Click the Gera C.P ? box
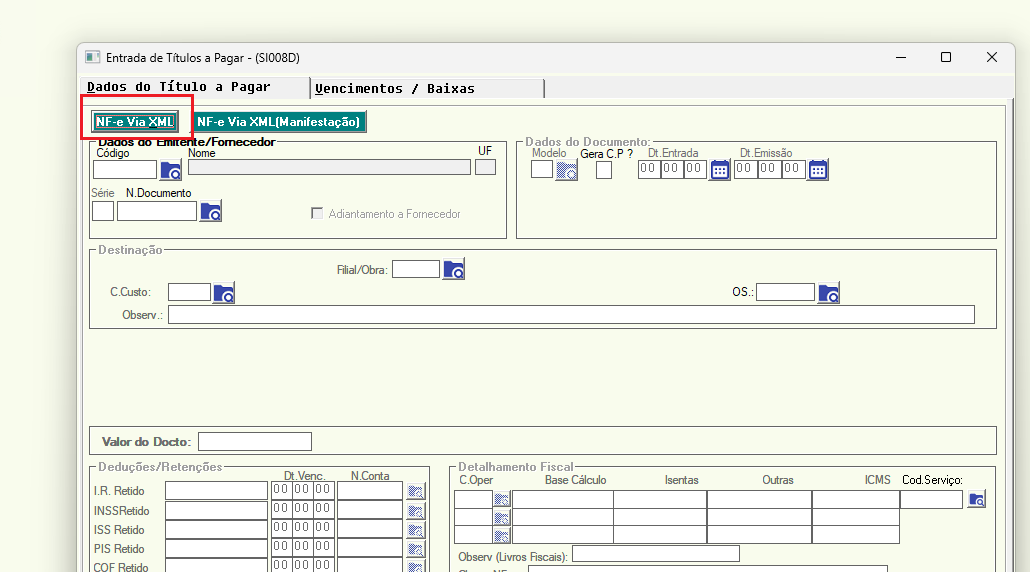Screen dimensions: 1030x572 (x=604, y=170)
